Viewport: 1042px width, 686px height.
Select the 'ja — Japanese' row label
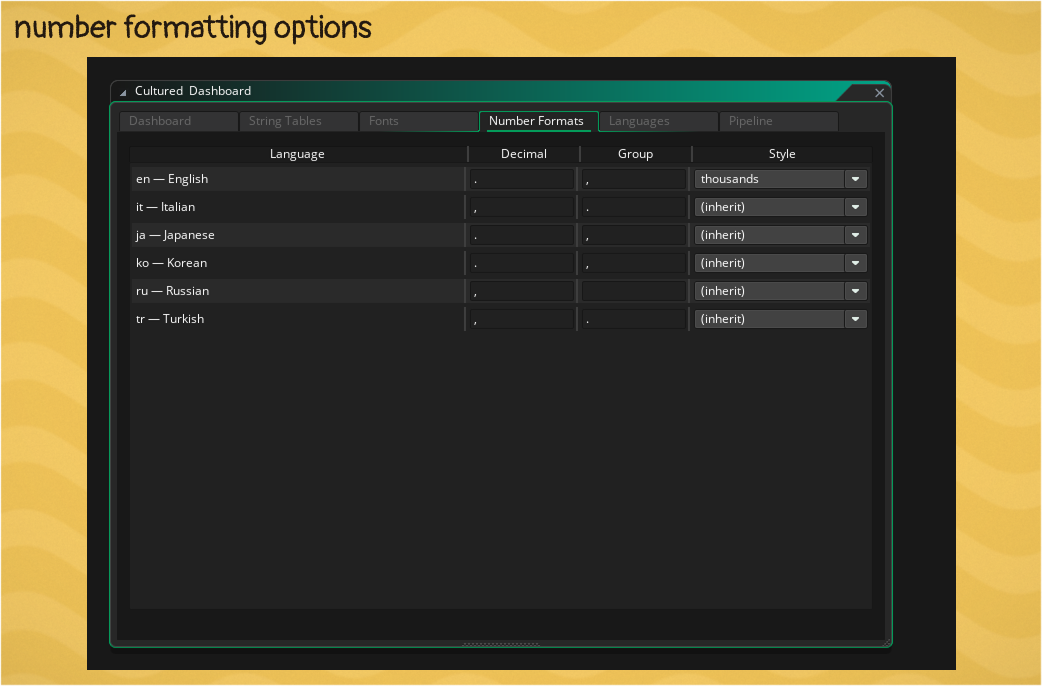point(175,235)
